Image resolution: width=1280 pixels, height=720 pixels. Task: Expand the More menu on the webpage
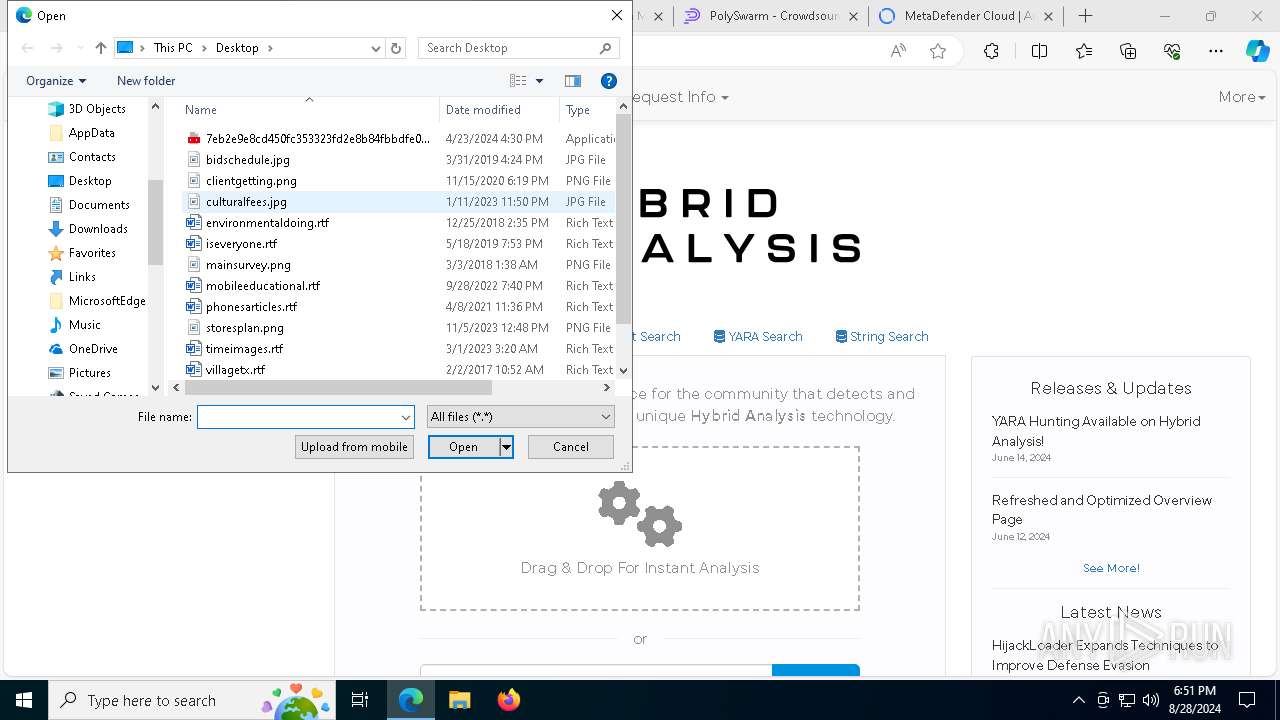click(x=1242, y=97)
